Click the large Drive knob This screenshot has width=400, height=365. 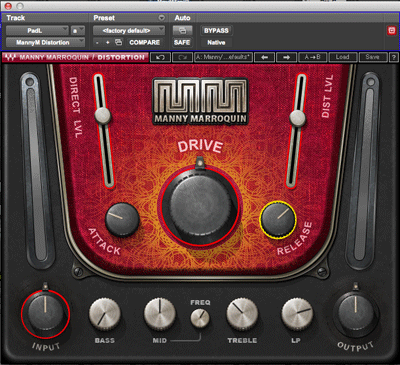pos(200,207)
